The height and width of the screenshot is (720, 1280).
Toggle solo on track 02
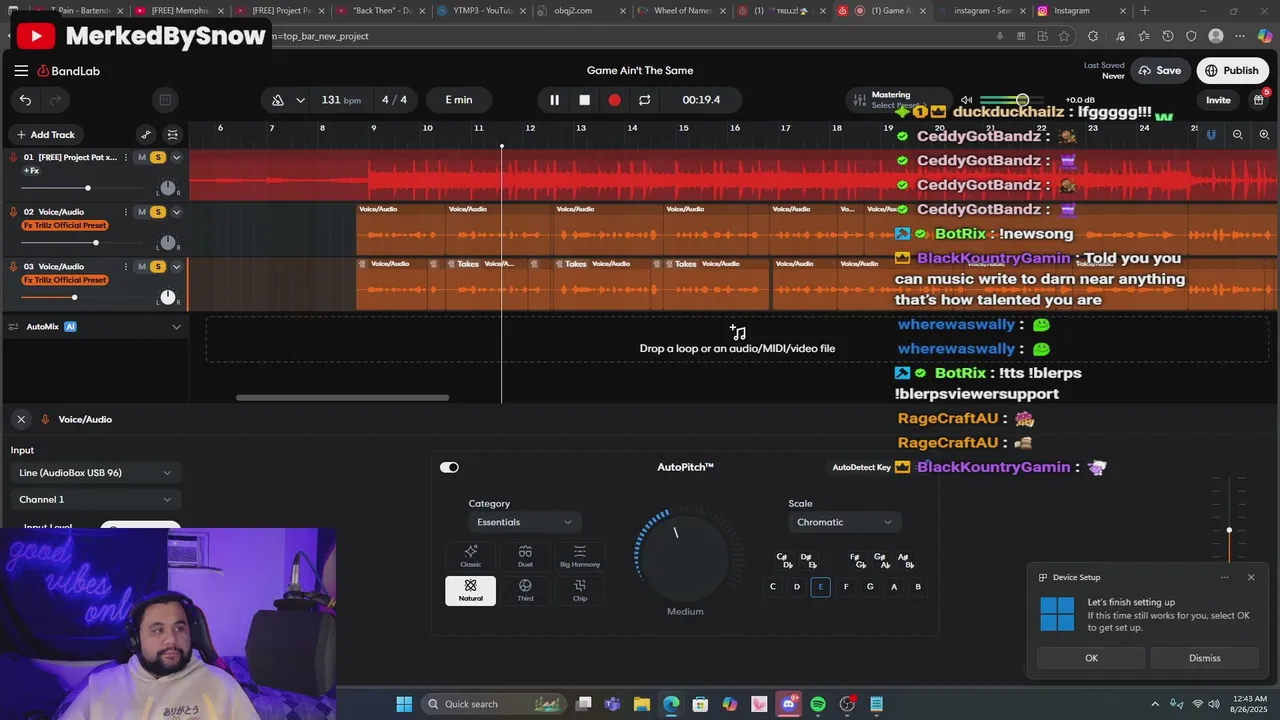(x=157, y=212)
